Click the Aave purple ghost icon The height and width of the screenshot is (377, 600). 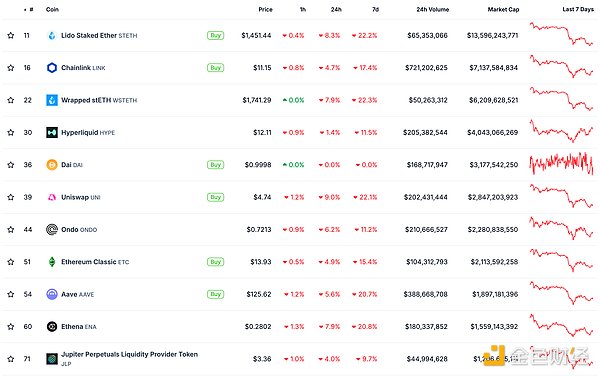(52, 294)
